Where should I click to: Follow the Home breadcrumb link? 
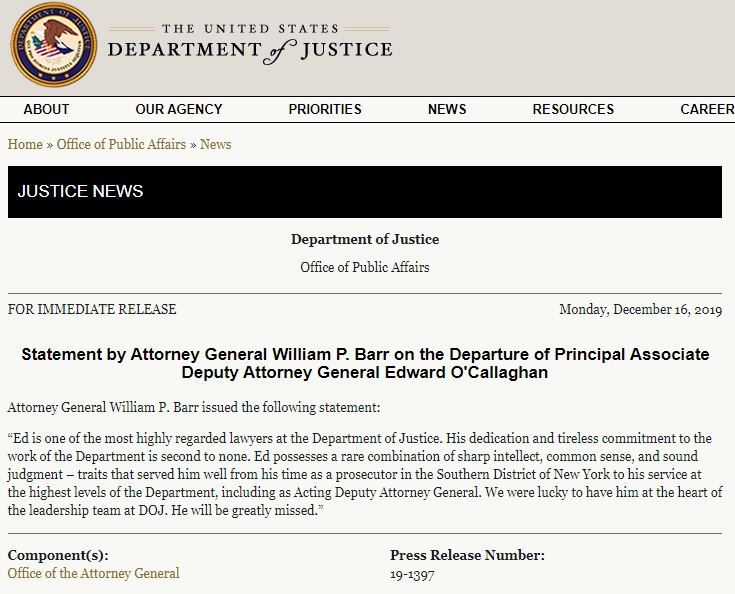coord(25,144)
